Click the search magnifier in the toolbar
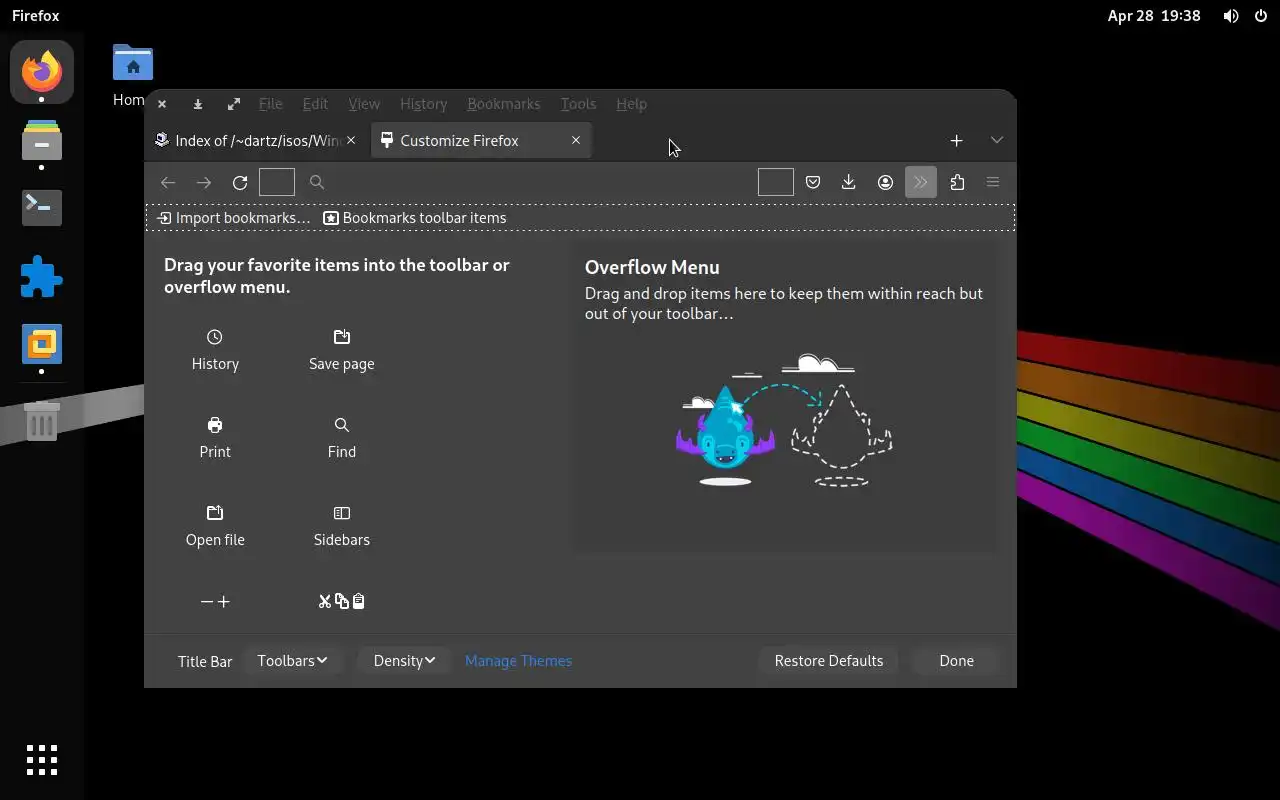This screenshot has height=800, width=1280. (x=317, y=182)
